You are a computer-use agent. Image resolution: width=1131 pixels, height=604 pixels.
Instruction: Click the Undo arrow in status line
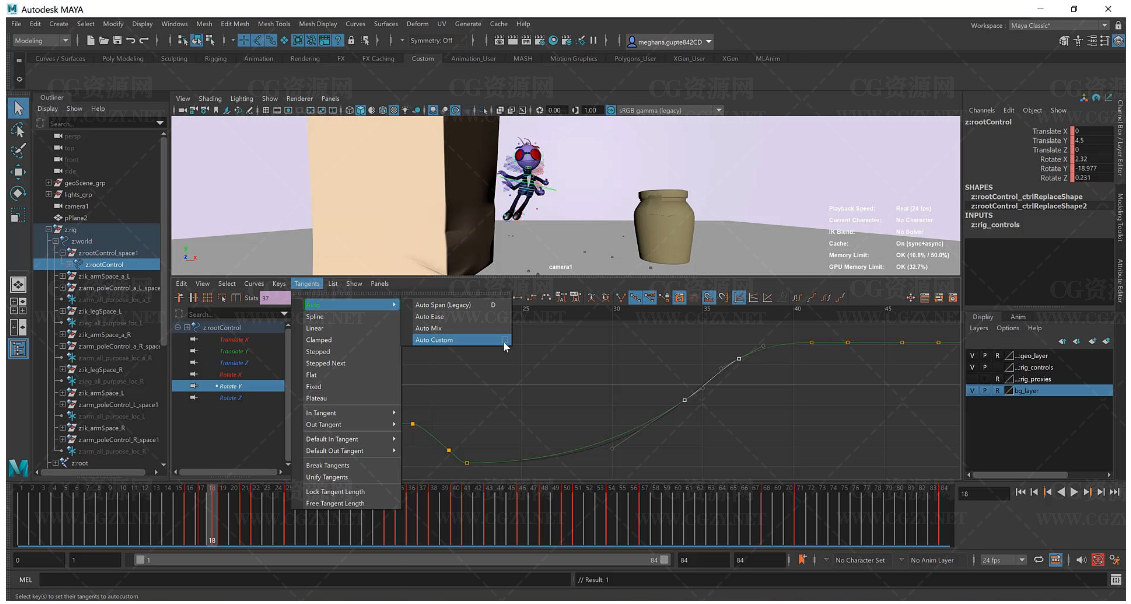131,41
